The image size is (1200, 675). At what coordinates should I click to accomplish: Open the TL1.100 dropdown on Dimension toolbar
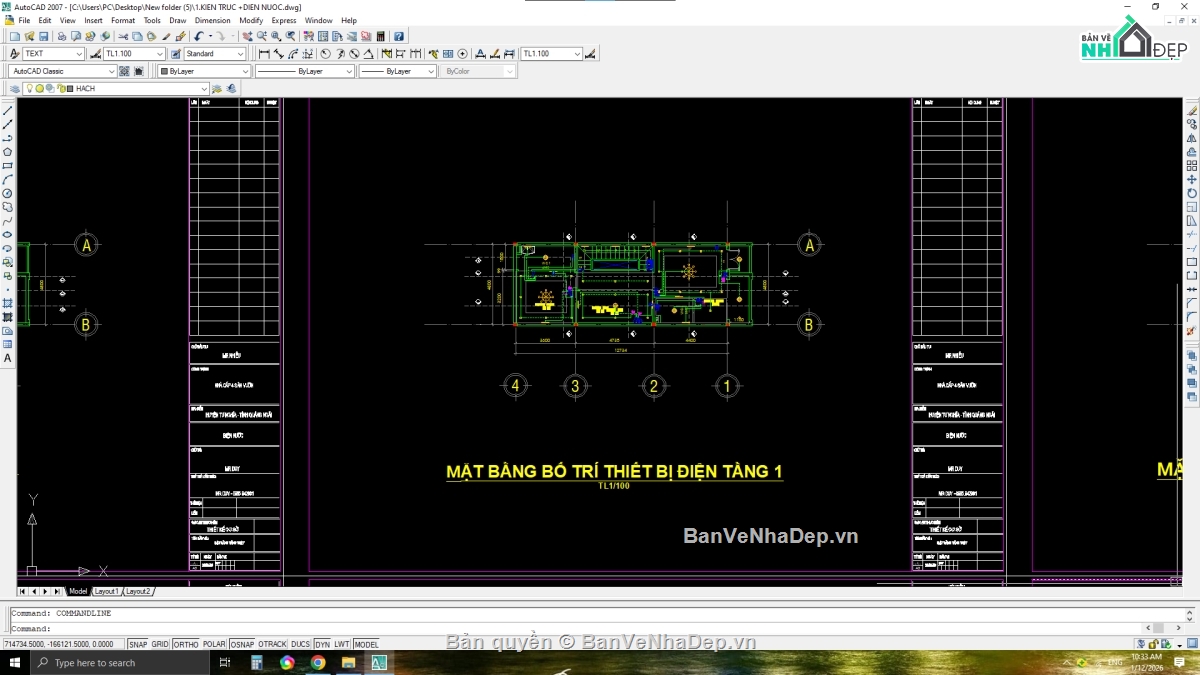(550, 54)
